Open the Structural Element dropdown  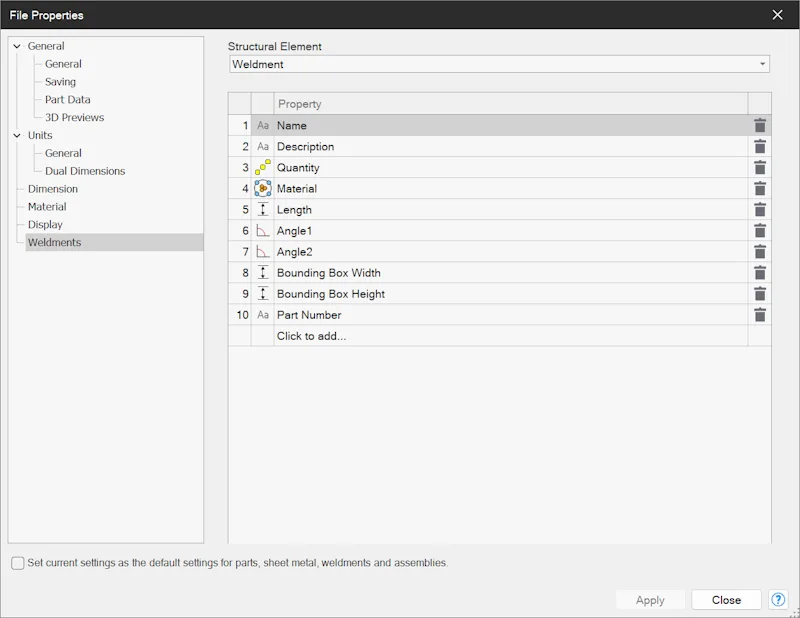point(499,64)
